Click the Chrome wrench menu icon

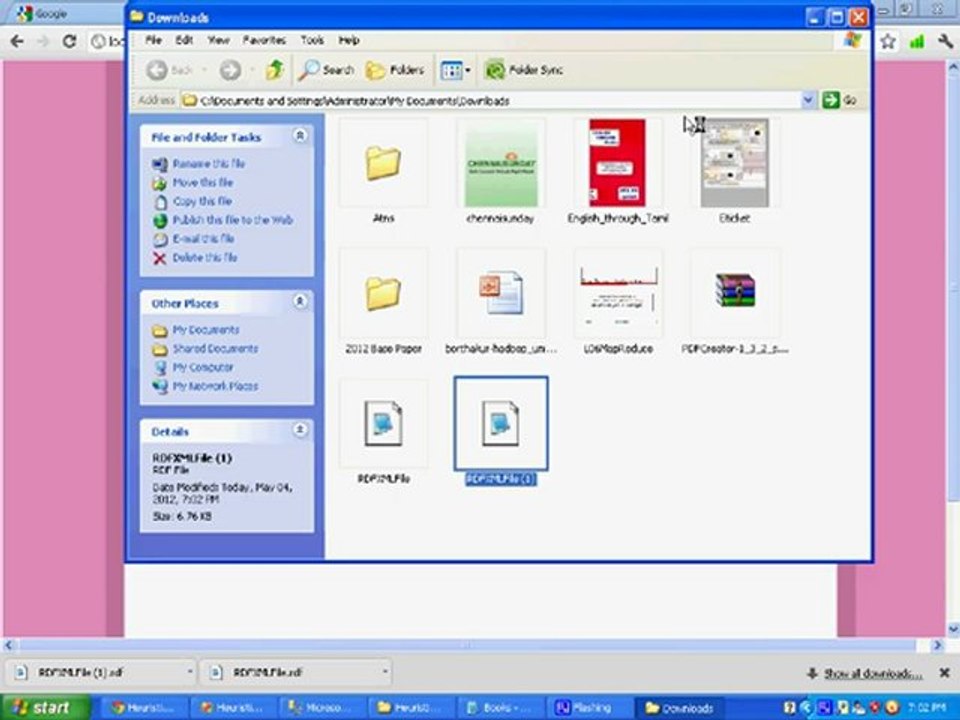945,42
